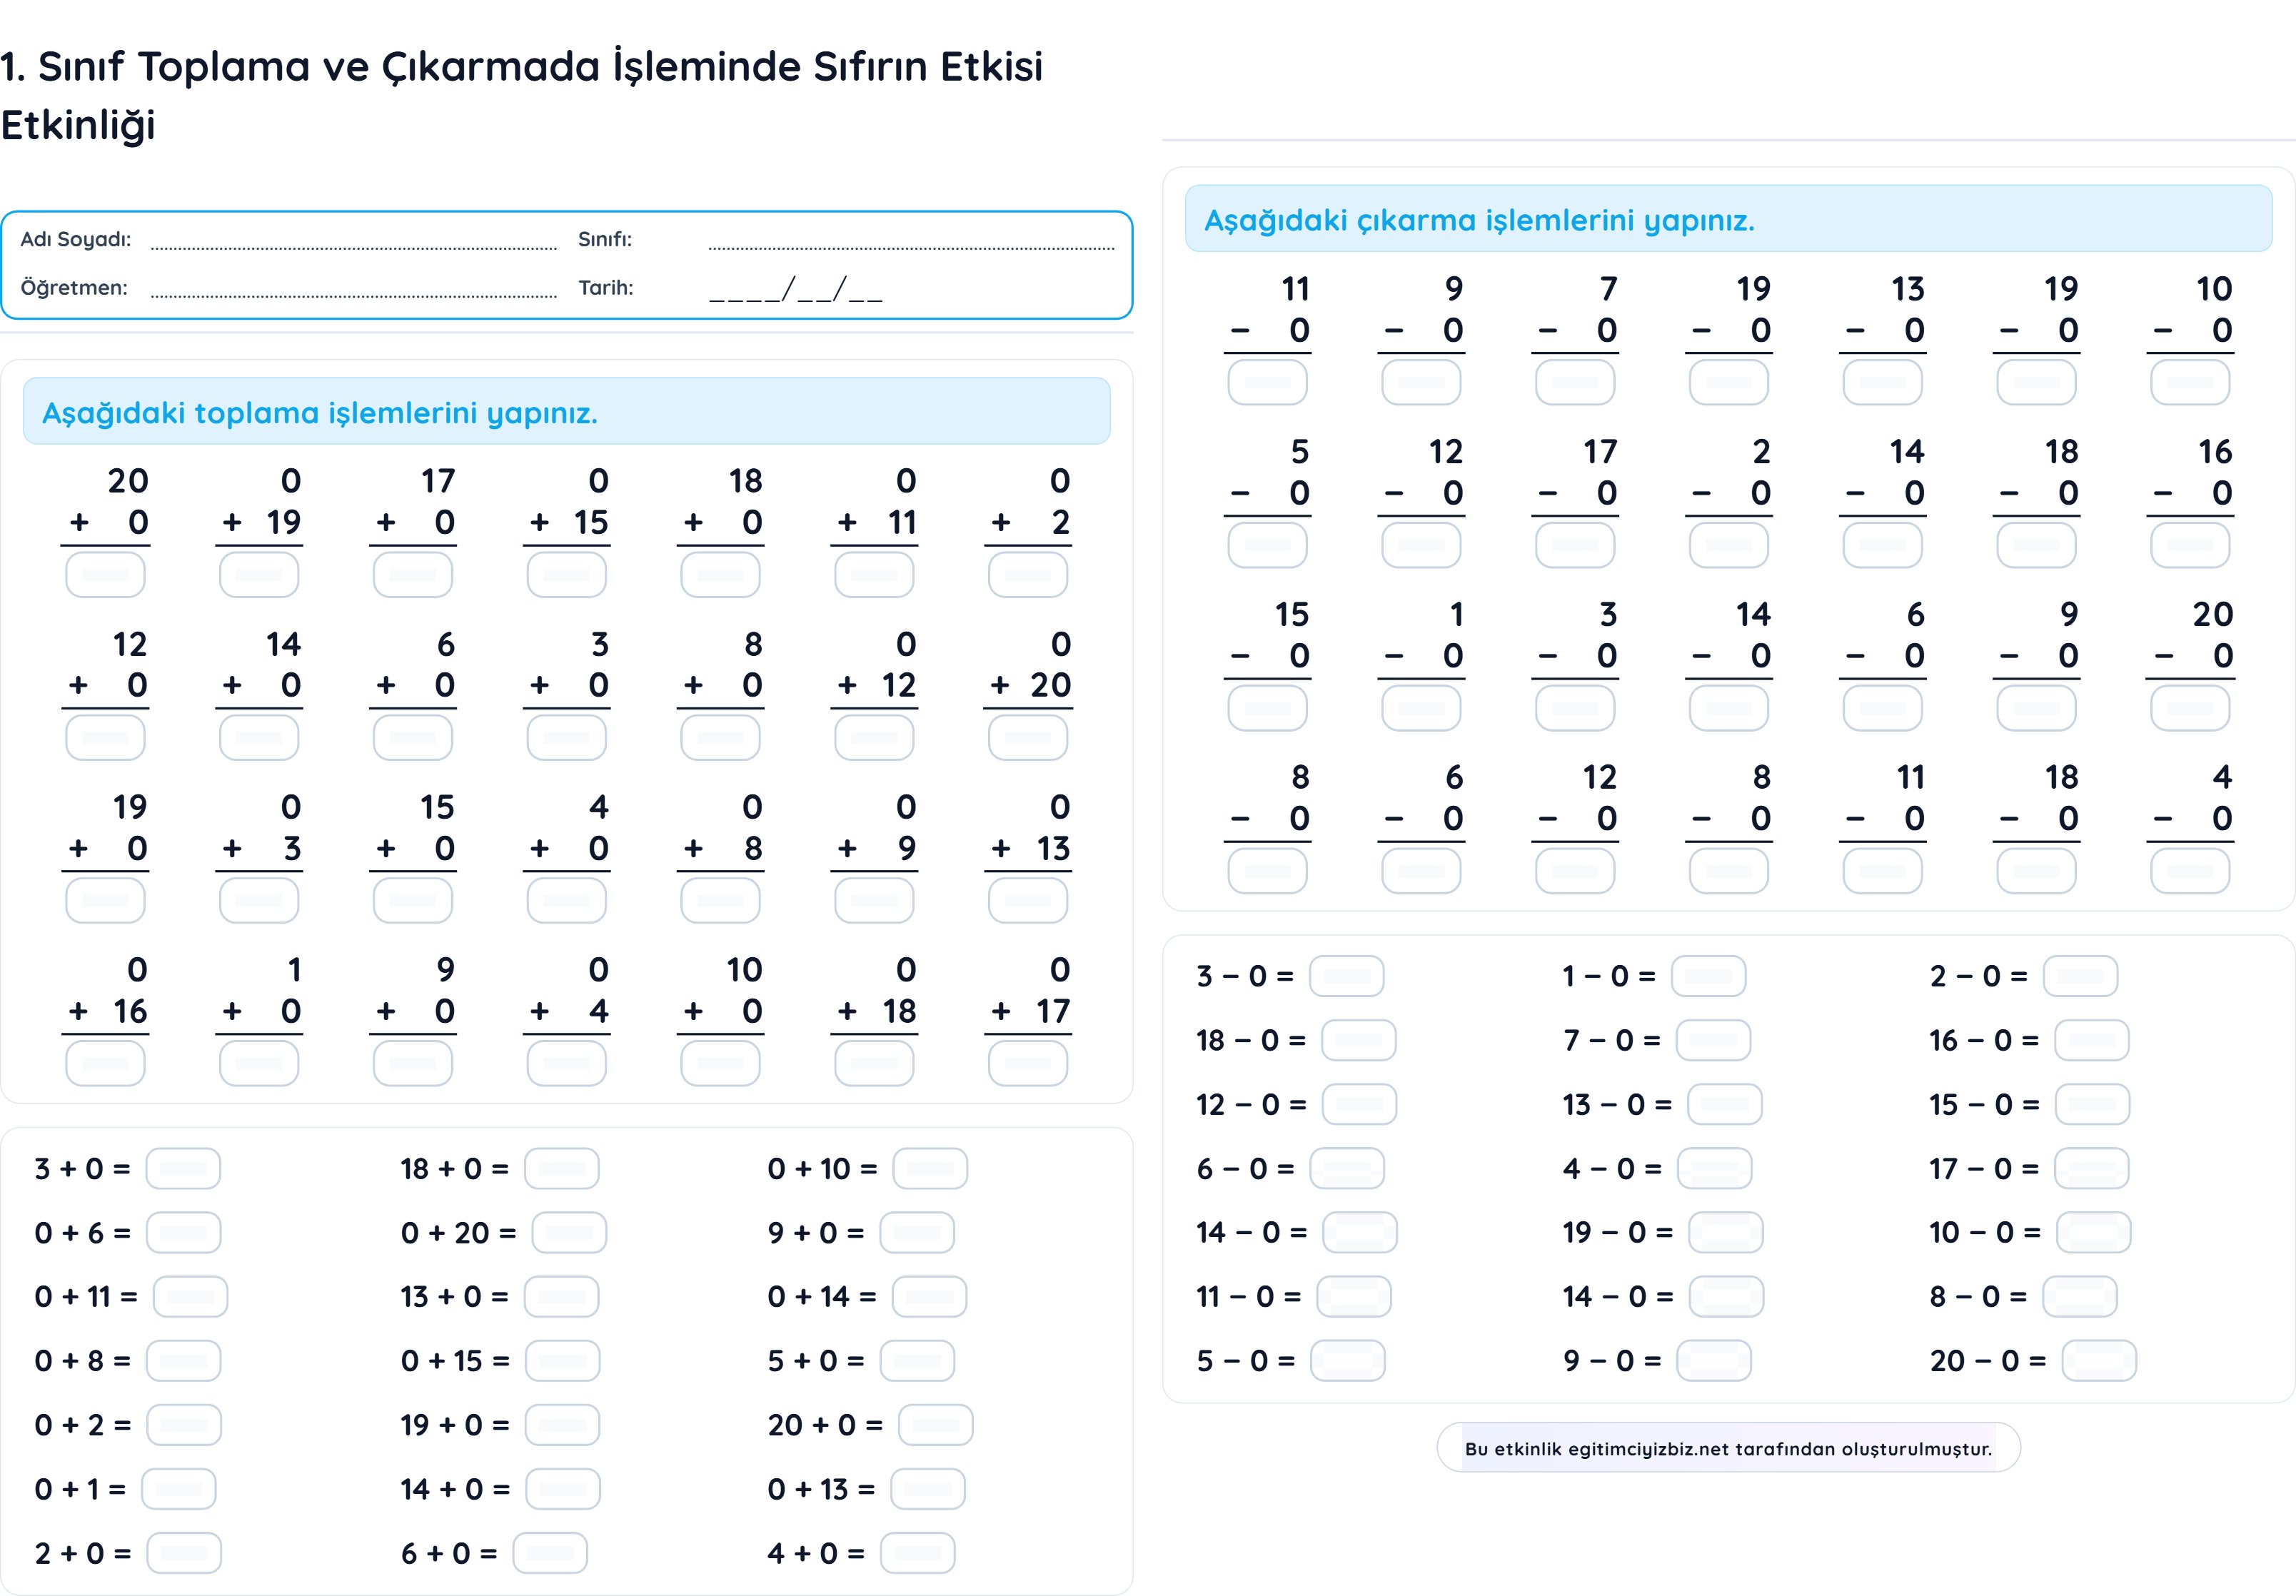Viewport: 2296px width, 1596px height.
Task: Click answer box for 5 + 0 =
Action: [916, 1360]
